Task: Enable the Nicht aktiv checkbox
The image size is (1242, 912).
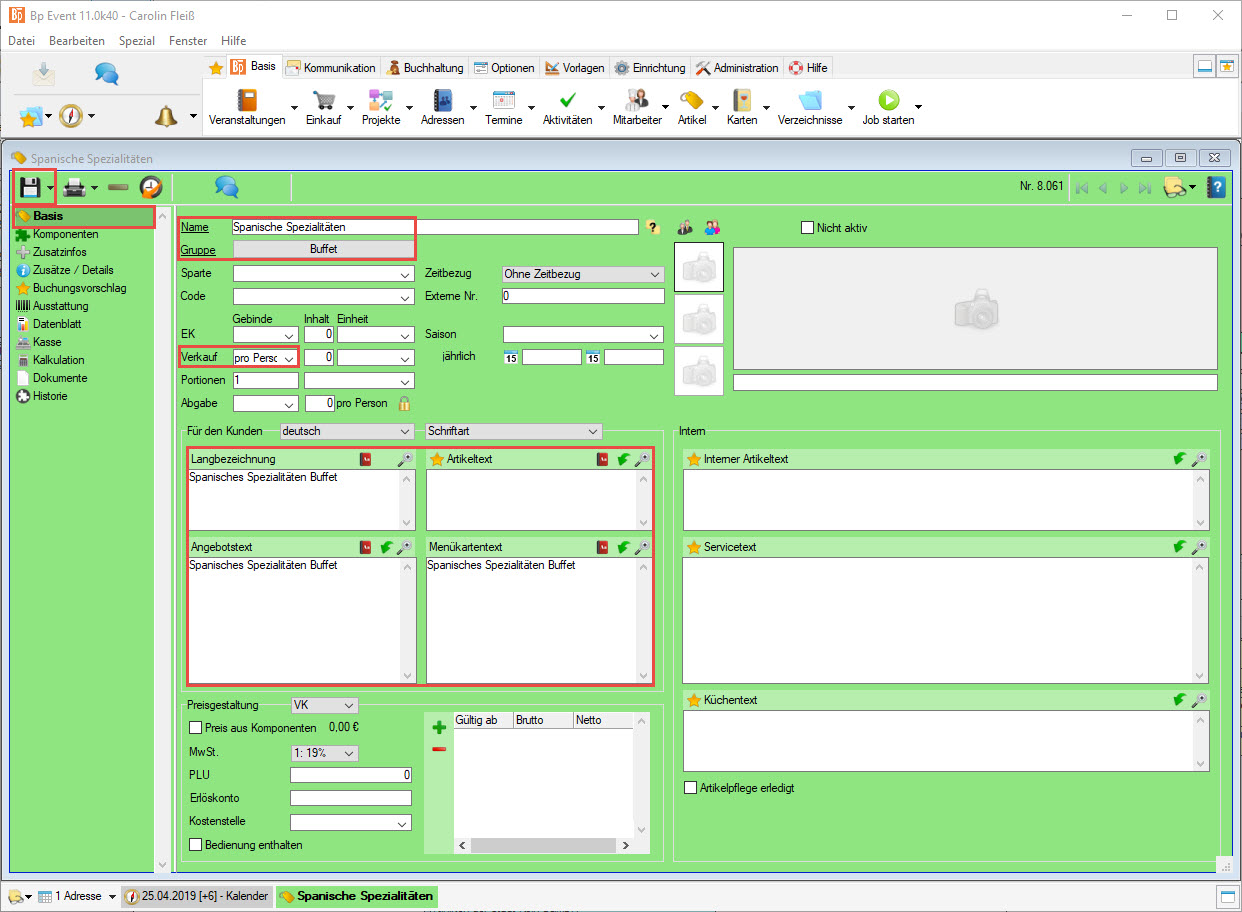Action: (808, 228)
